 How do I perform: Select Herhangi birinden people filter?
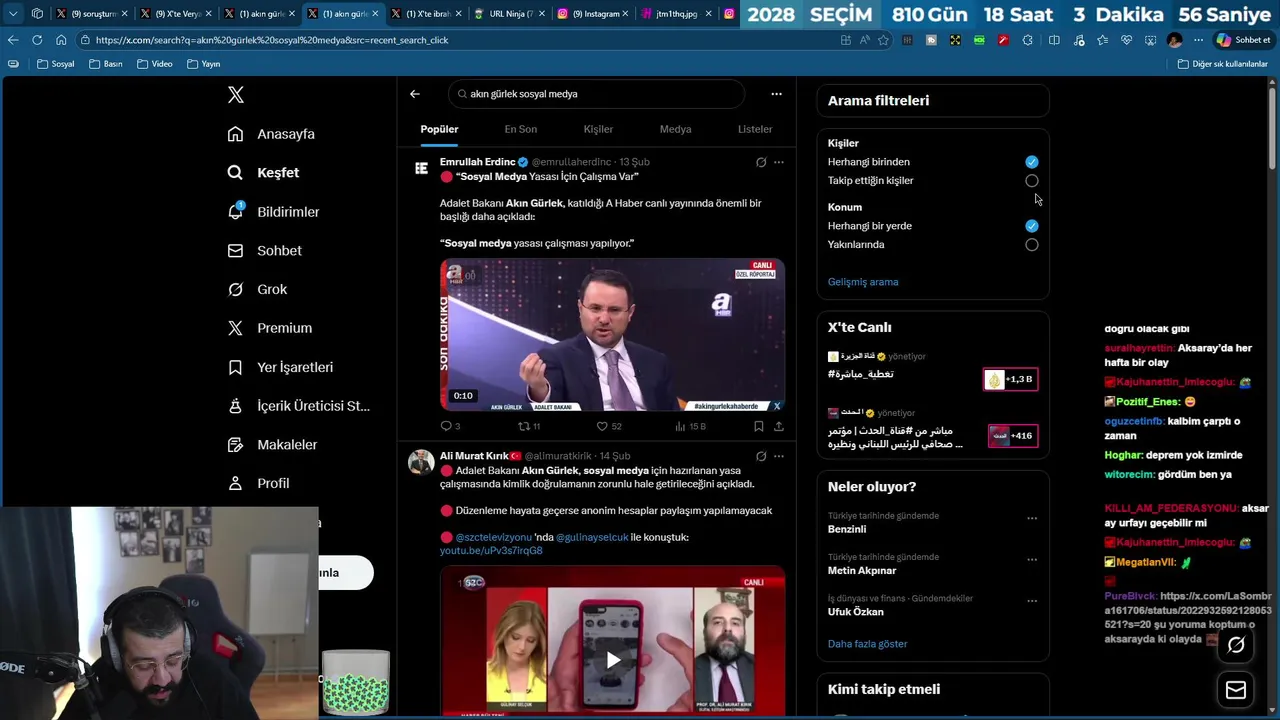coord(1032,162)
